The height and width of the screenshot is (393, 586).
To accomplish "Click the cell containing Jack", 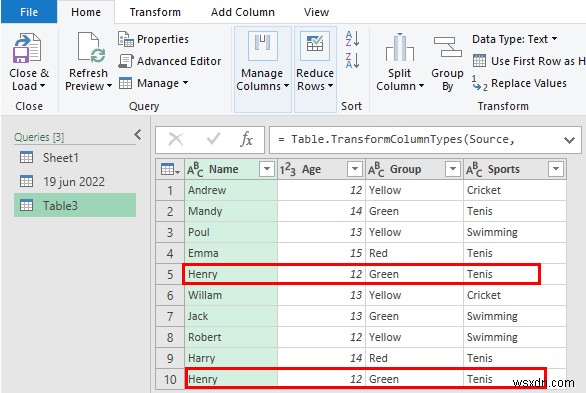I will point(231,316).
